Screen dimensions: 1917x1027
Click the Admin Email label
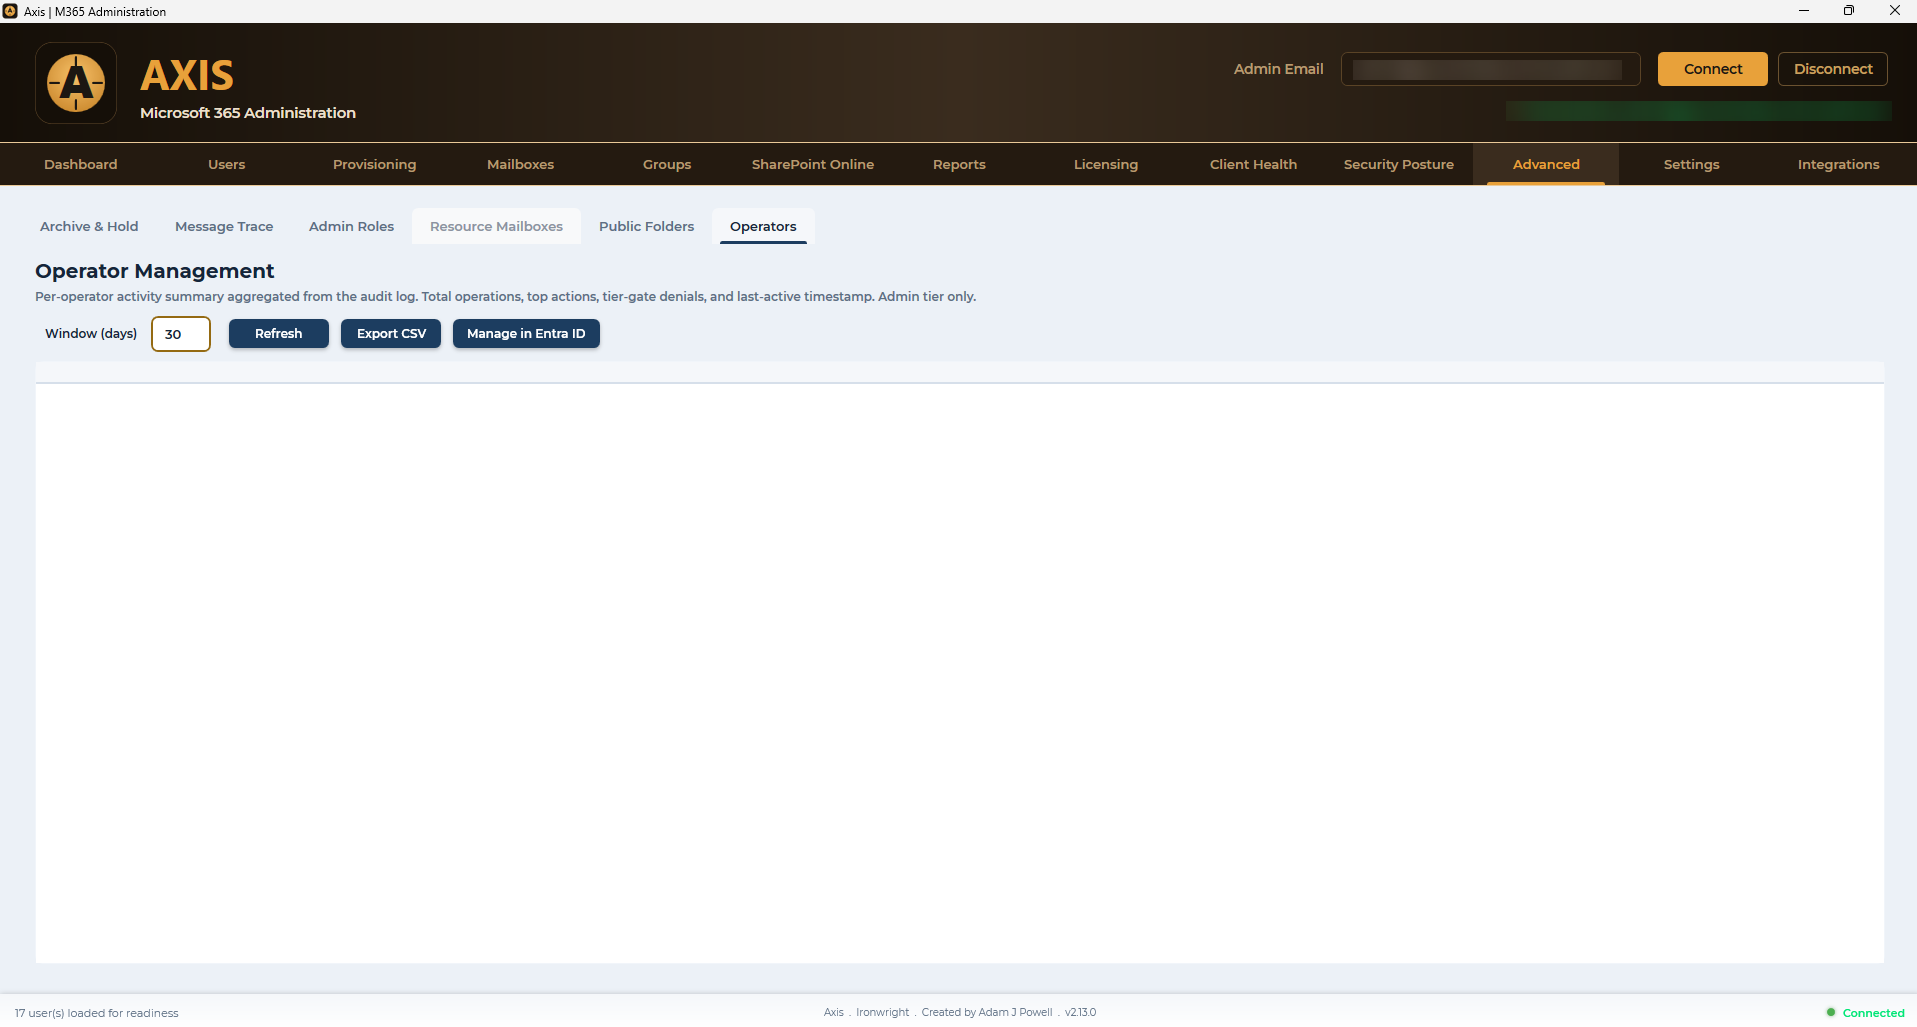point(1278,69)
